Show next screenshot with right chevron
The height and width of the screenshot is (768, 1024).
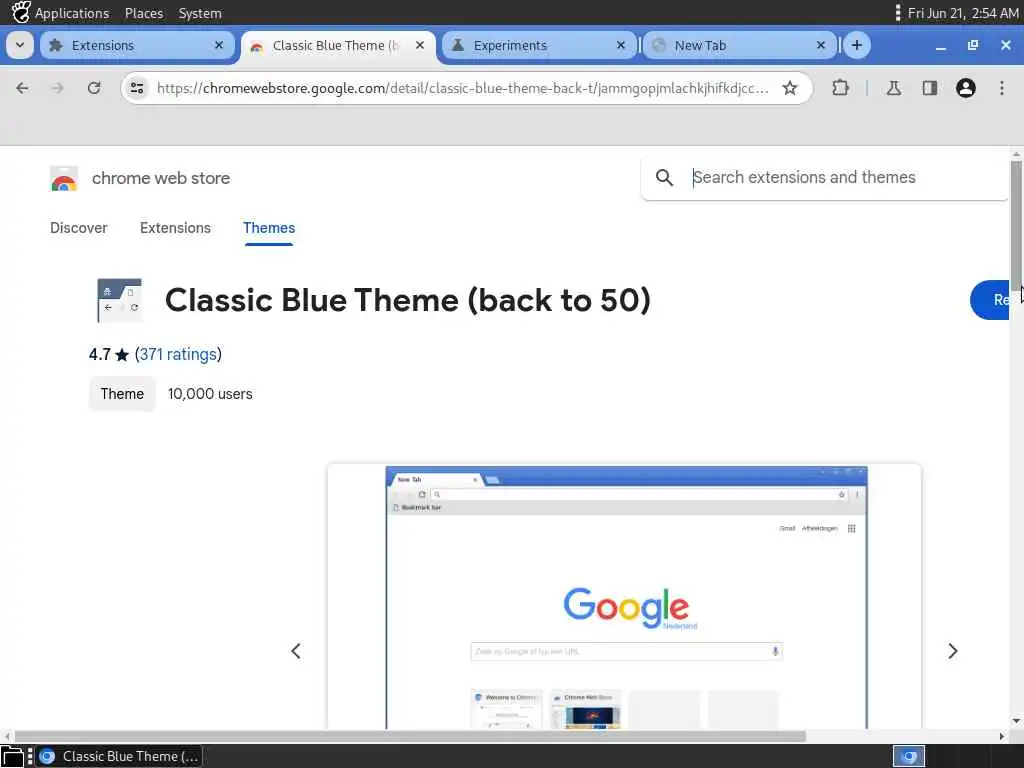coord(953,651)
